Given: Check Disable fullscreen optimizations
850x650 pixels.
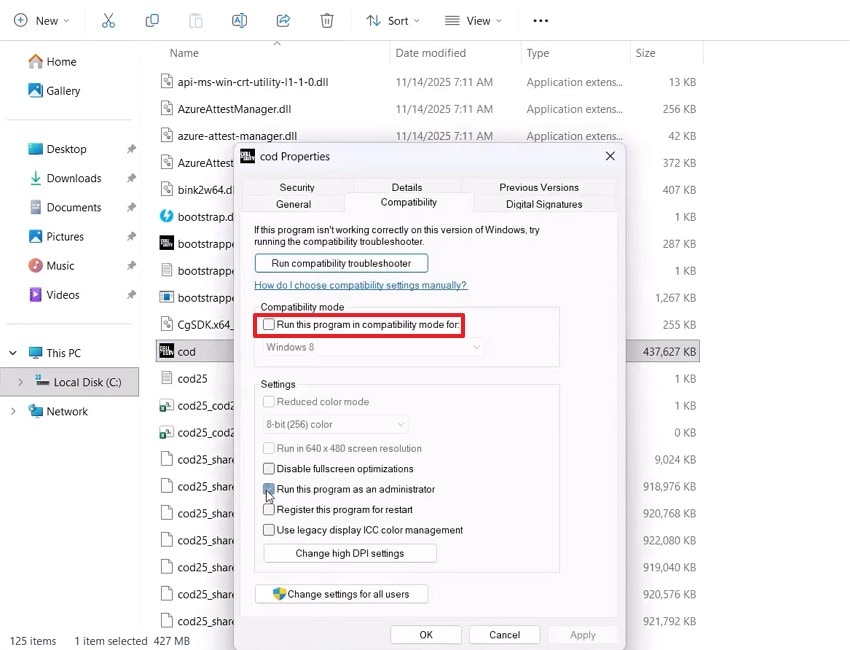Looking at the screenshot, I should coord(269,468).
